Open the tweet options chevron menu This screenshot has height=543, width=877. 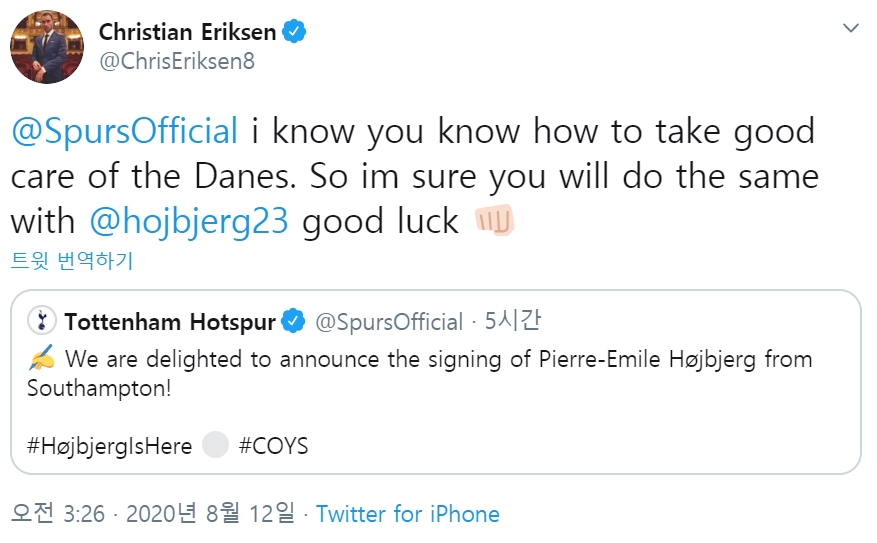[850, 28]
